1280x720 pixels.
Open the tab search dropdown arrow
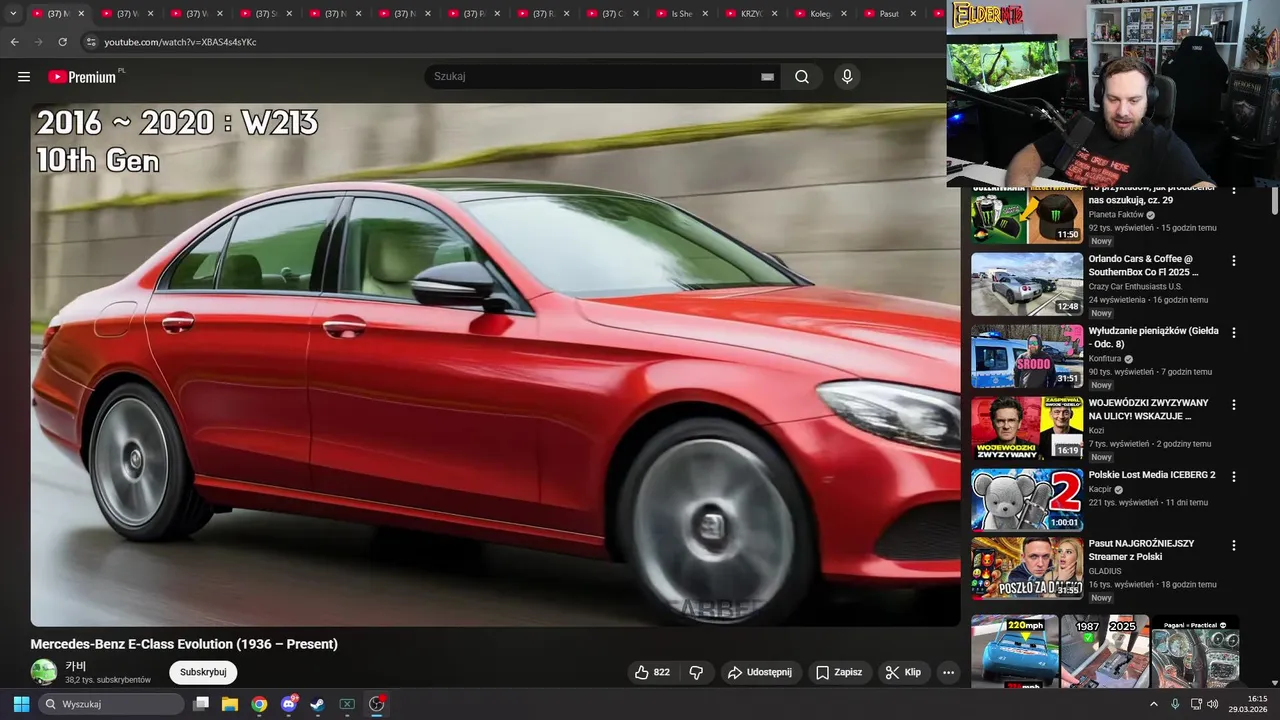(13, 14)
